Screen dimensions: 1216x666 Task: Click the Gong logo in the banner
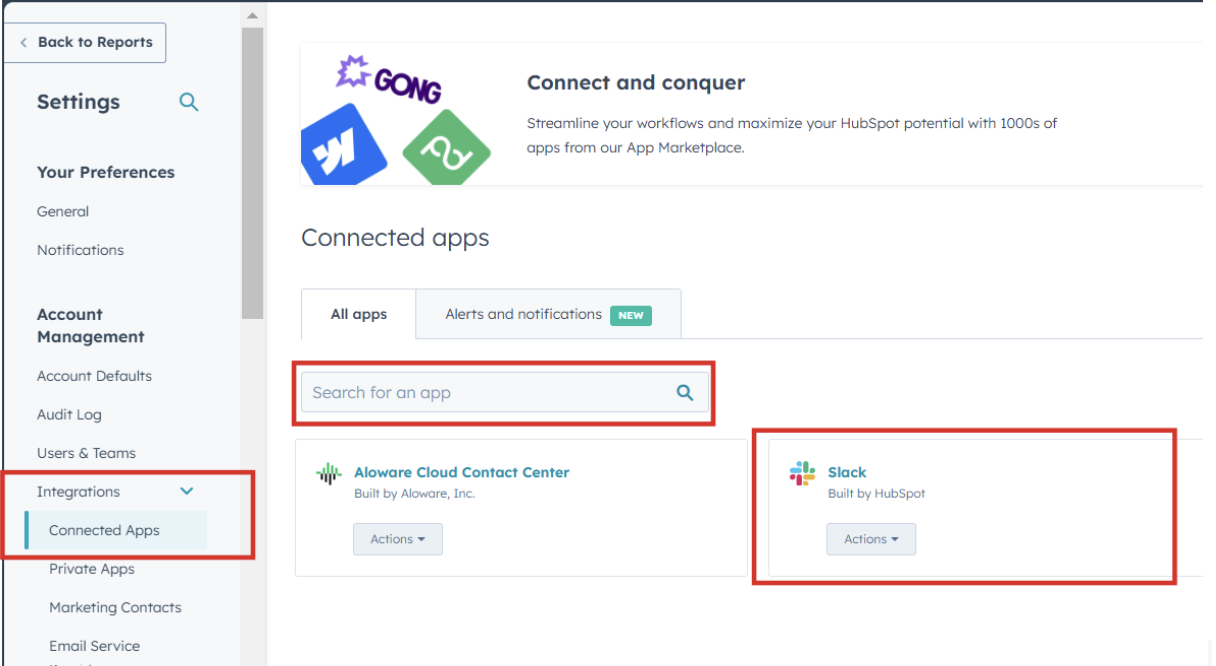click(x=390, y=79)
